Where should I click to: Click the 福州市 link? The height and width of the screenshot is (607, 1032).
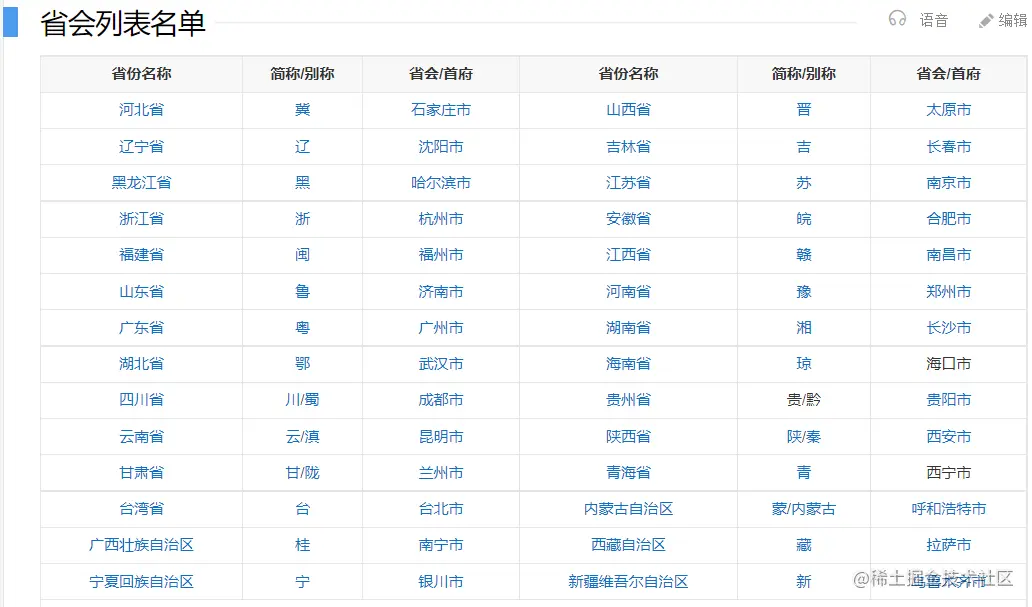tap(441, 255)
